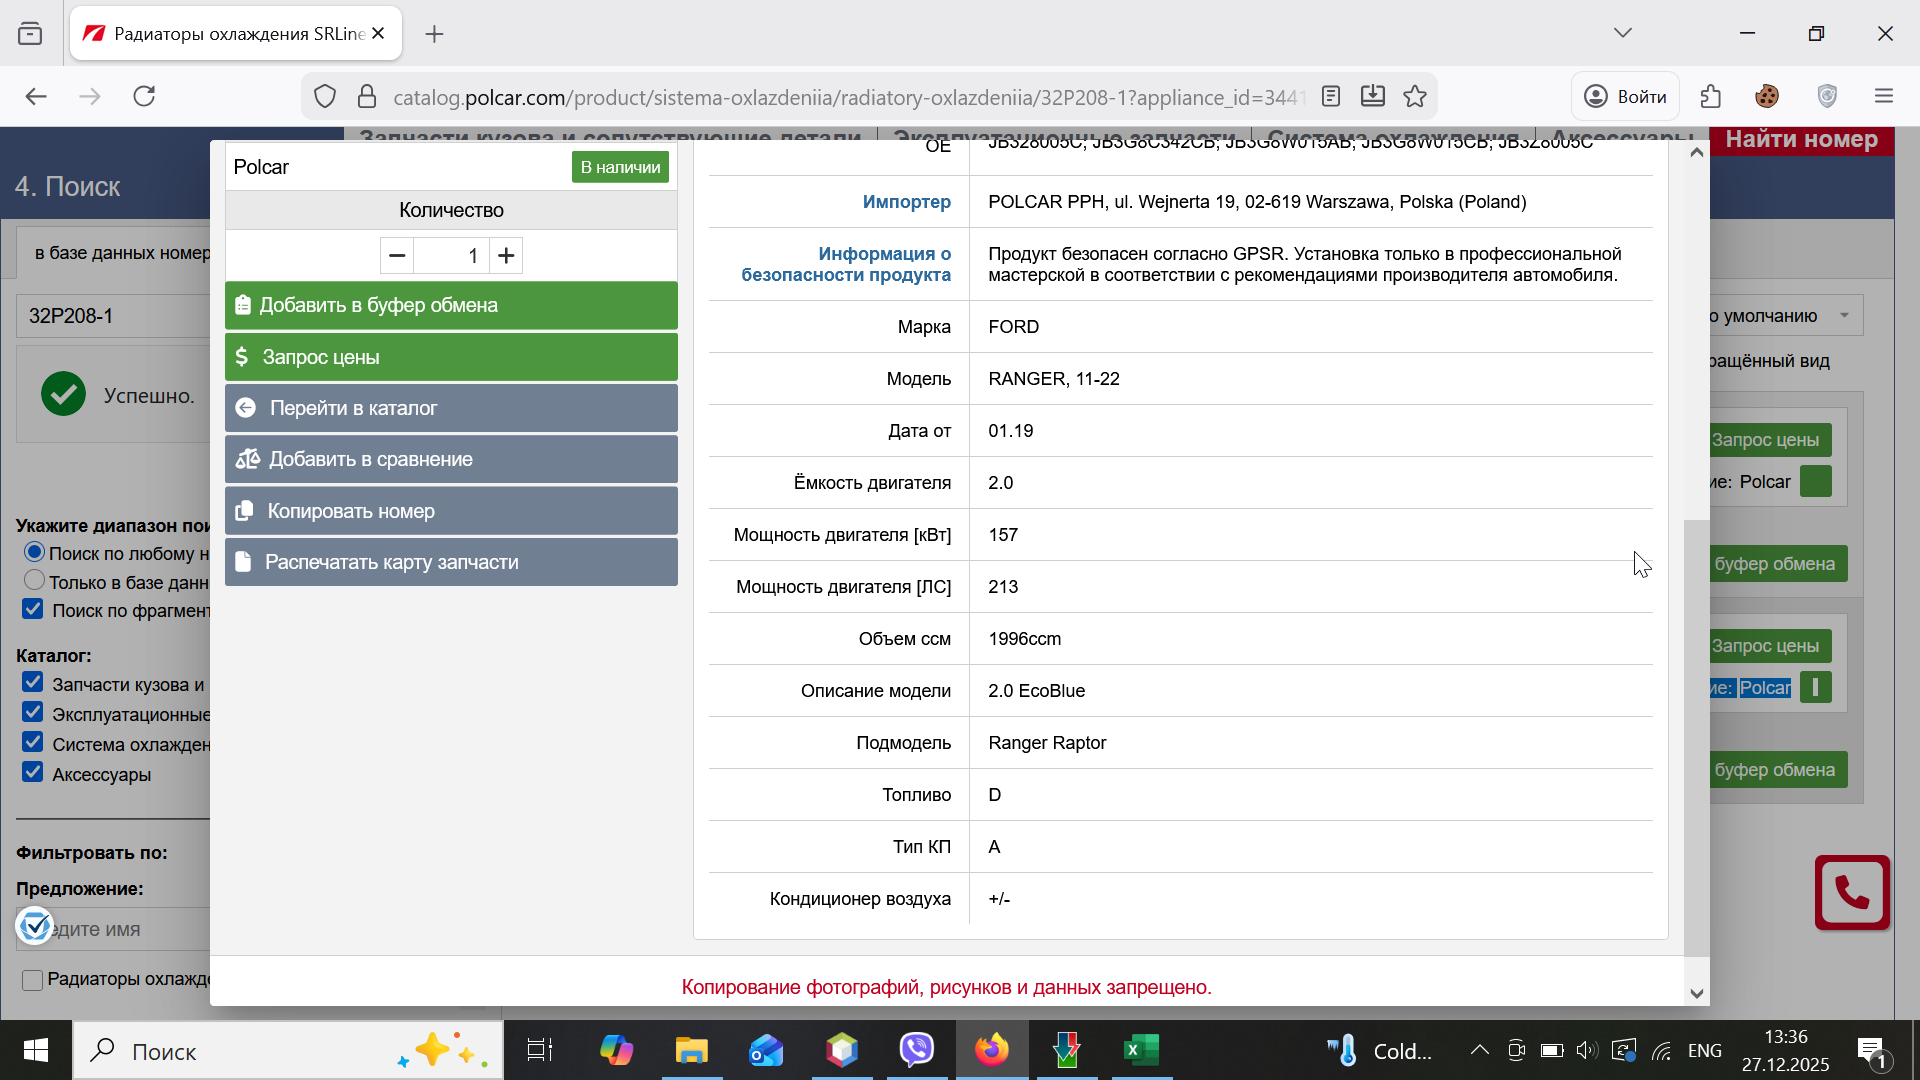Reload the page with refresh icon
Image resolution: width=1920 pixels, height=1080 pixels.
144,96
